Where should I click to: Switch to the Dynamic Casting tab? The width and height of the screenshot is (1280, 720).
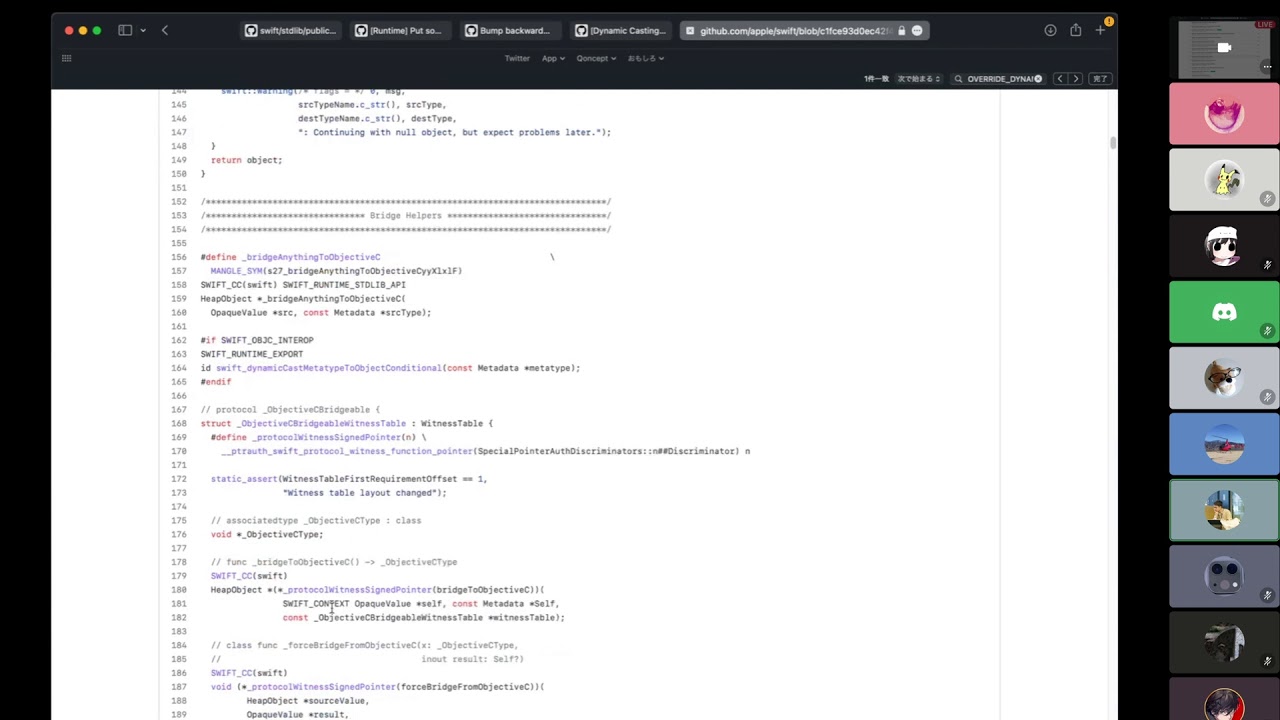point(620,31)
